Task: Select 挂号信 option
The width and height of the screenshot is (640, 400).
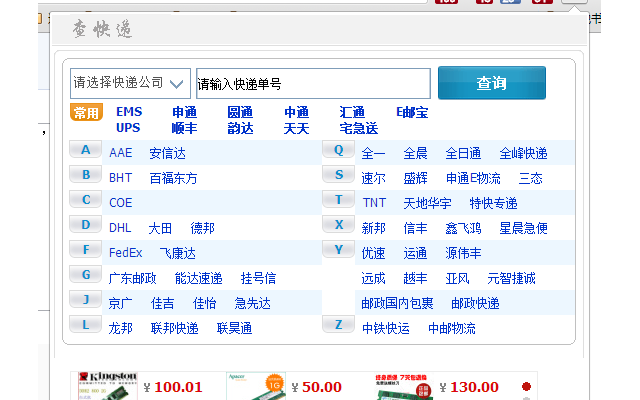Action: pyautogui.click(x=258, y=278)
